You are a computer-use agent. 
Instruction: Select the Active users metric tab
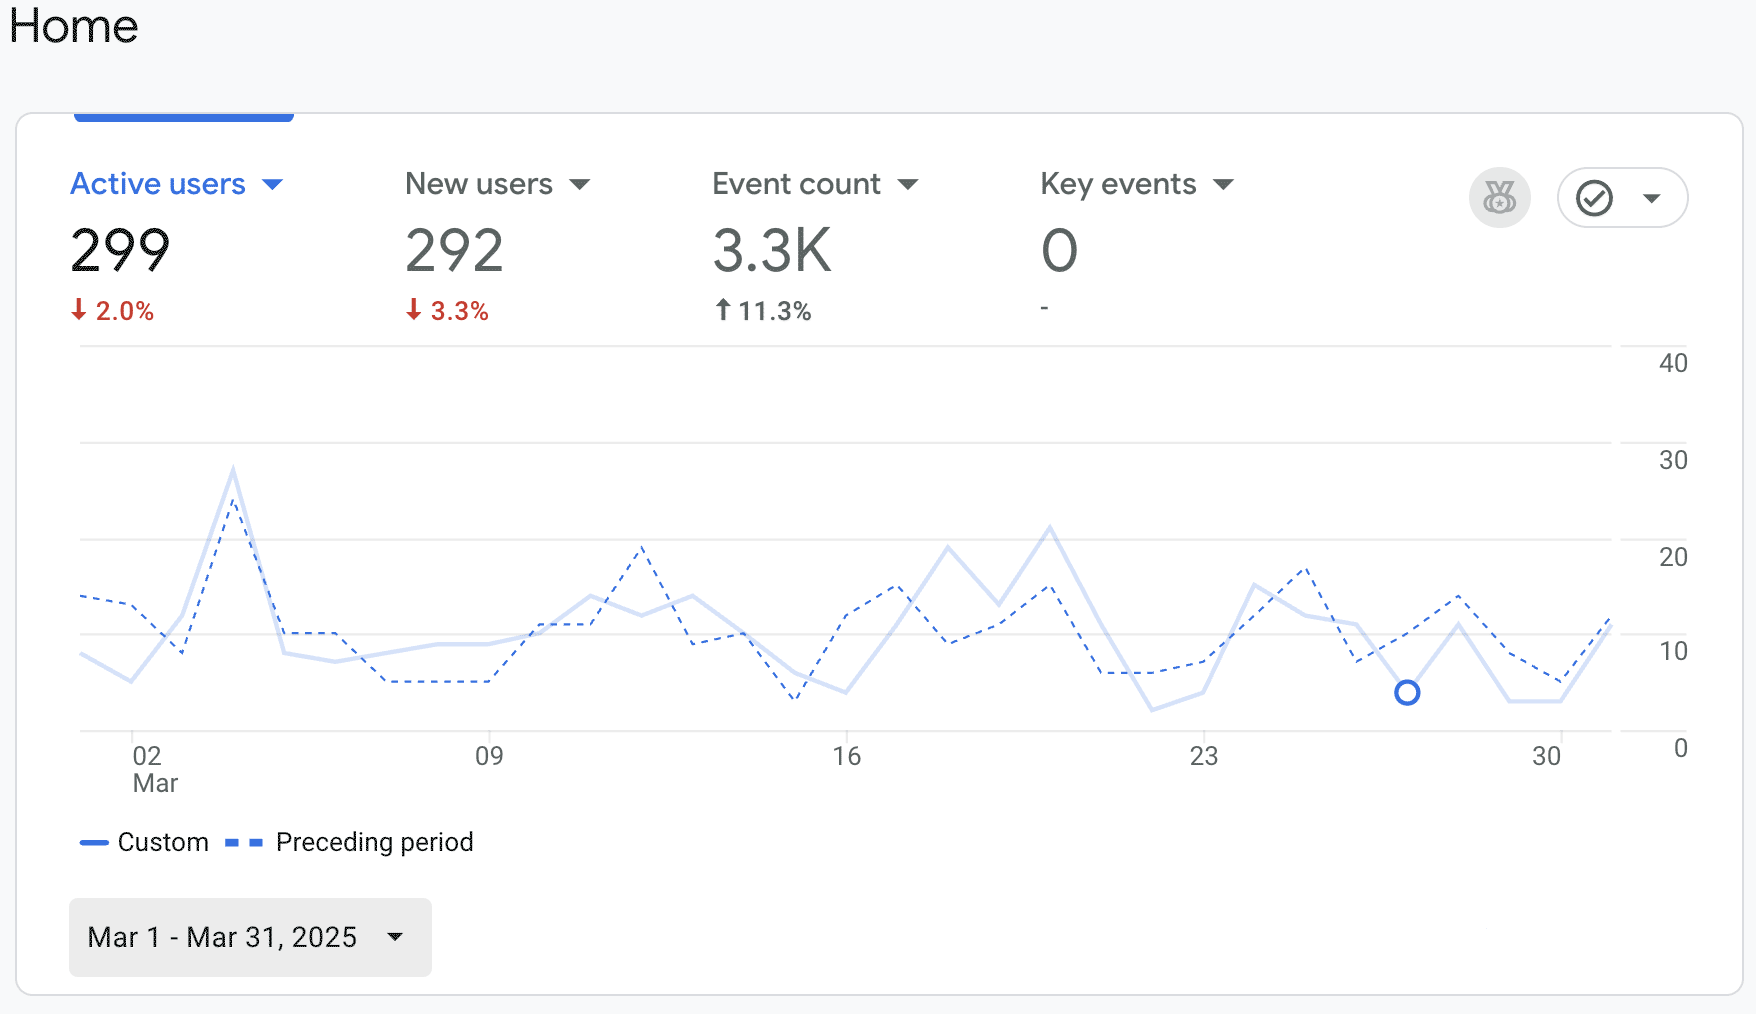tap(158, 184)
